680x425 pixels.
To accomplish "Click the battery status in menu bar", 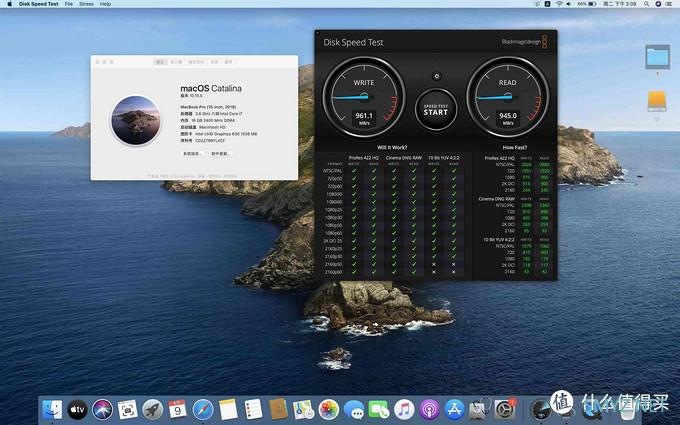I will tap(587, 4).
